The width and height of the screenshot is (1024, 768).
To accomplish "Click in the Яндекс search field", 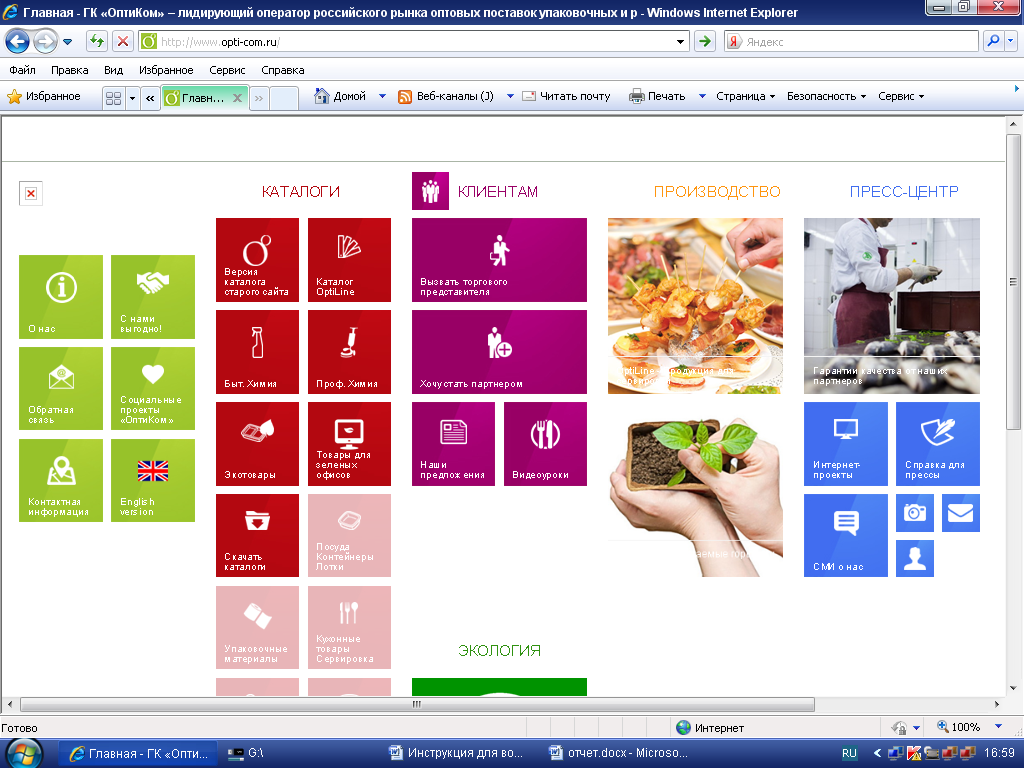I will tap(859, 42).
